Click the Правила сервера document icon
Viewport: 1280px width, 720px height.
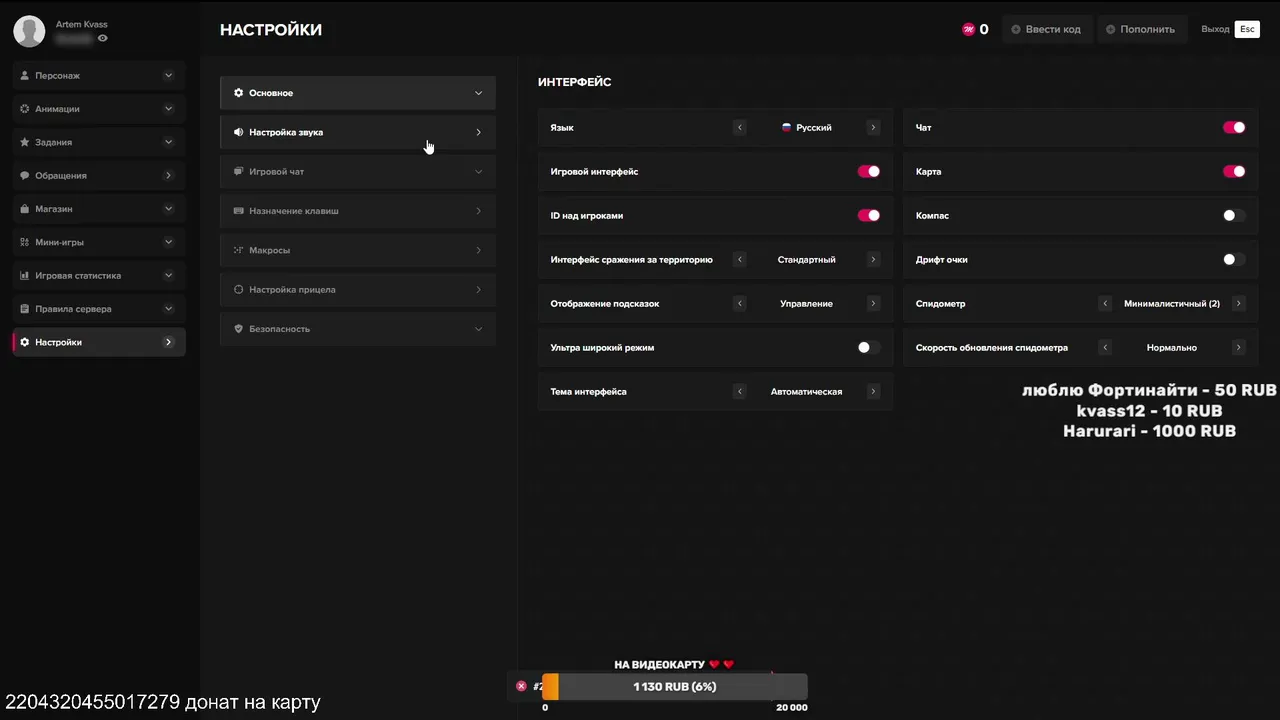click(x=25, y=309)
